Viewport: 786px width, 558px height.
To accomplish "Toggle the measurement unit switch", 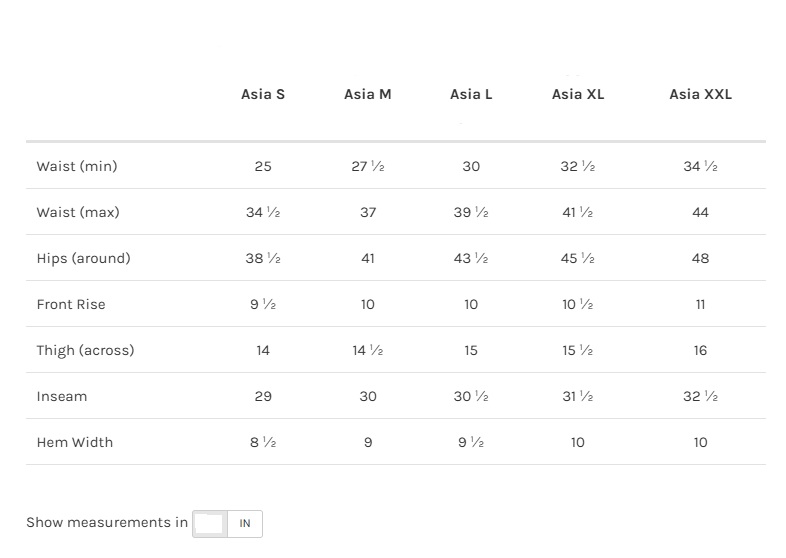I will [x=211, y=523].
